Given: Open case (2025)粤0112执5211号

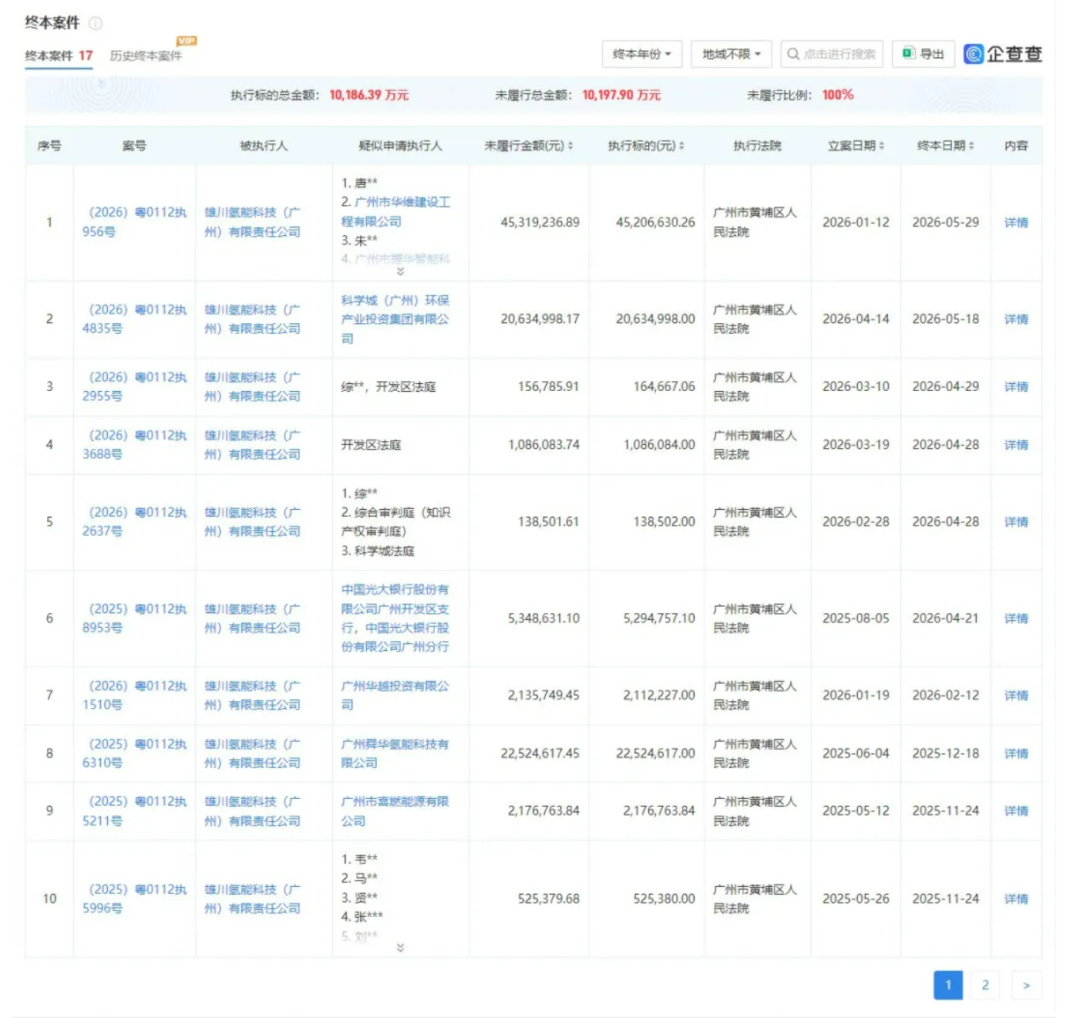Looking at the screenshot, I should click(x=134, y=811).
